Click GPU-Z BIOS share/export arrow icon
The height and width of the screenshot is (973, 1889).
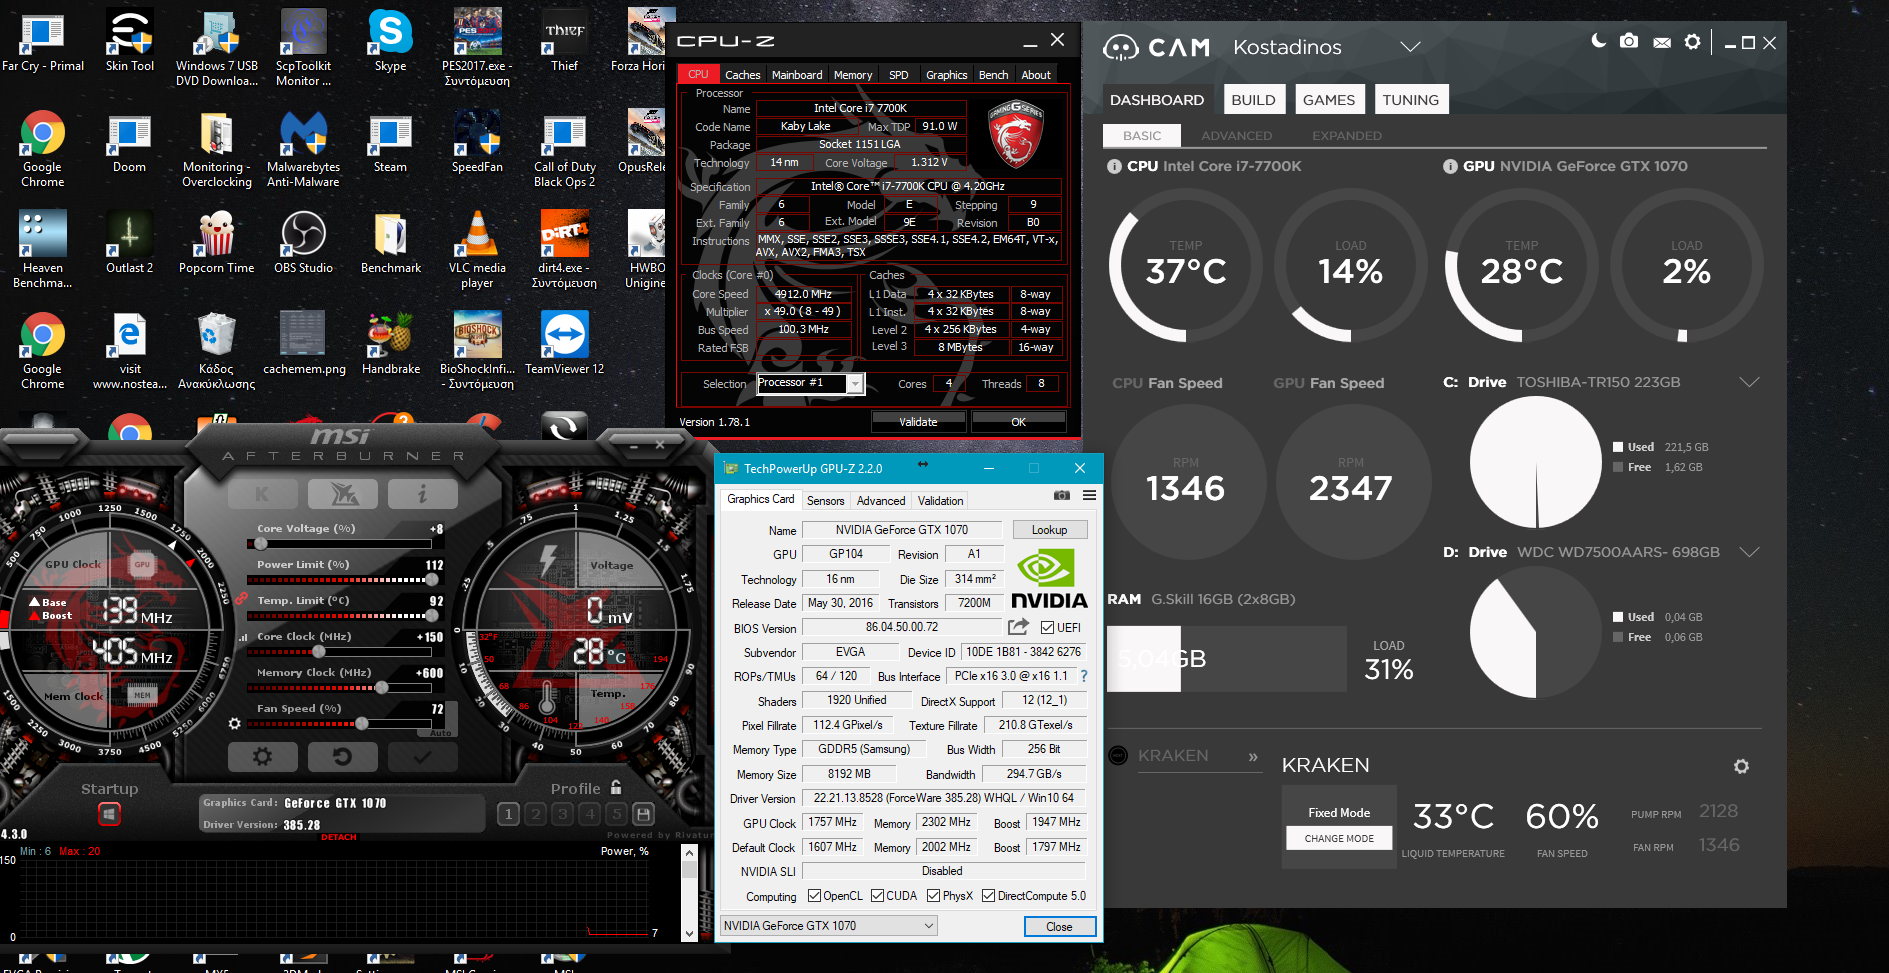[1018, 627]
